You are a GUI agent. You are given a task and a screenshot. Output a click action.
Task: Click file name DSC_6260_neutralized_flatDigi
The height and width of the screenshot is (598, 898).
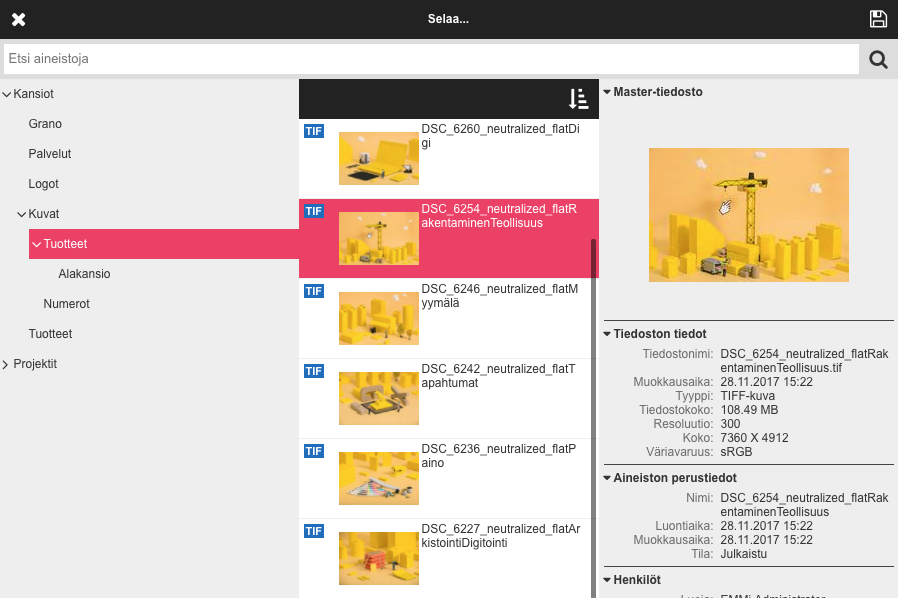click(x=501, y=136)
